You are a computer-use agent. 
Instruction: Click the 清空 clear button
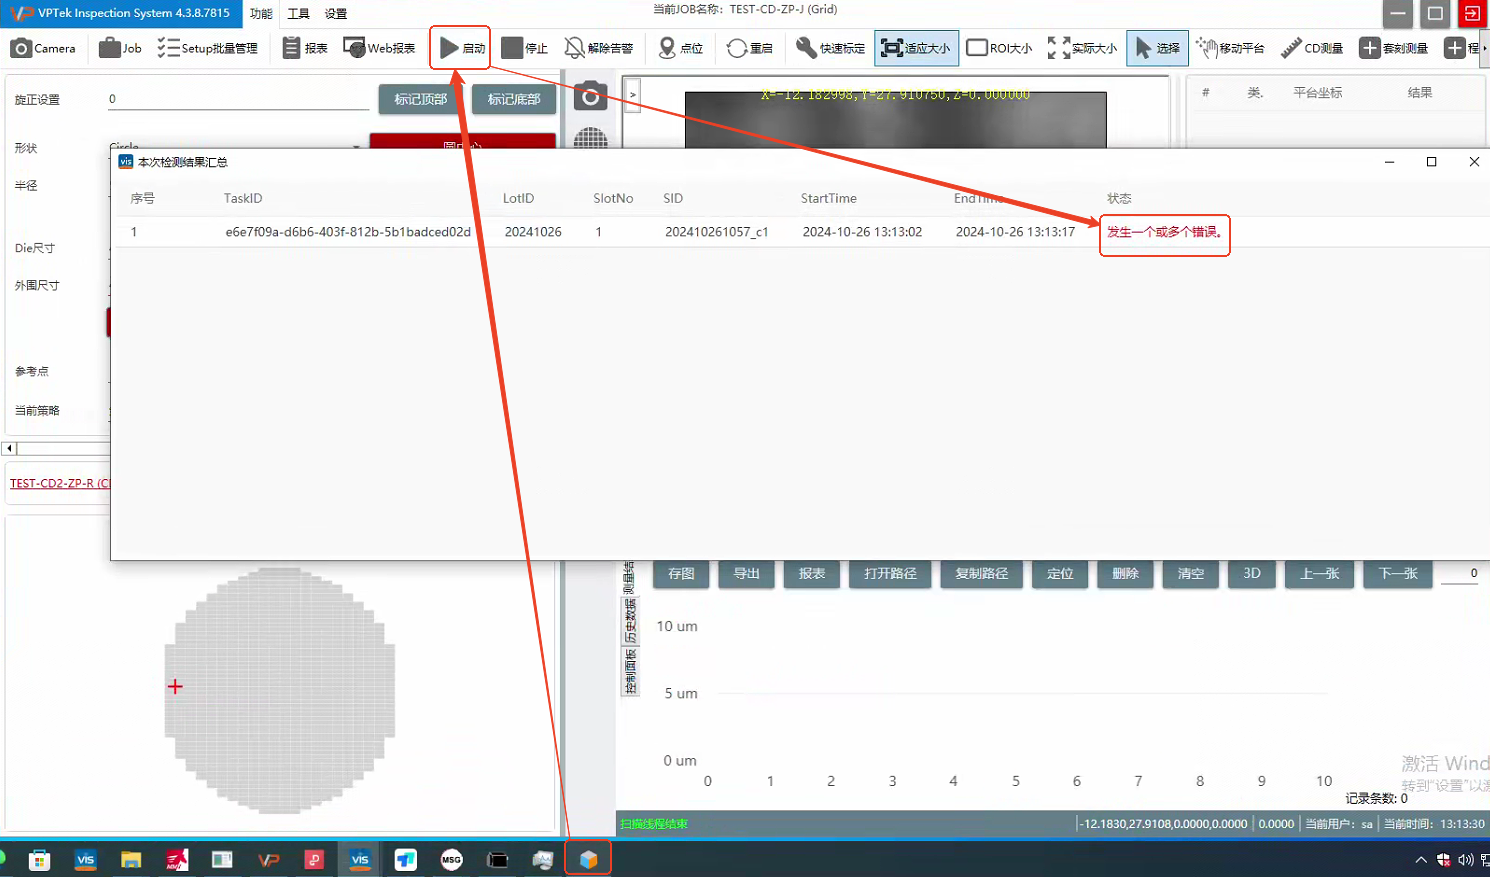point(1190,574)
